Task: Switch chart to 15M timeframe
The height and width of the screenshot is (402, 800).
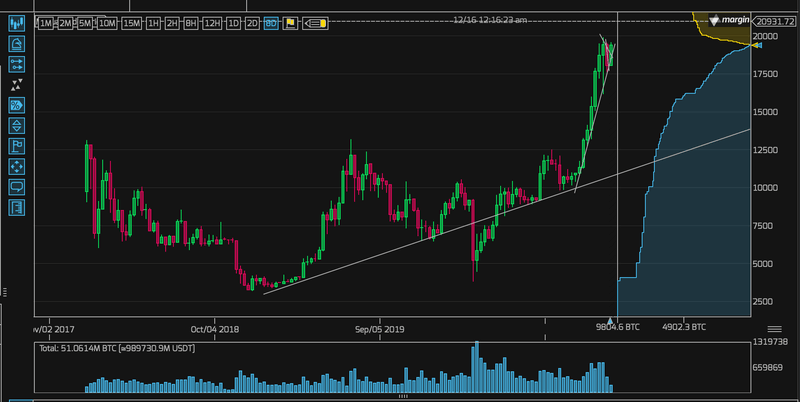Action: [131, 23]
